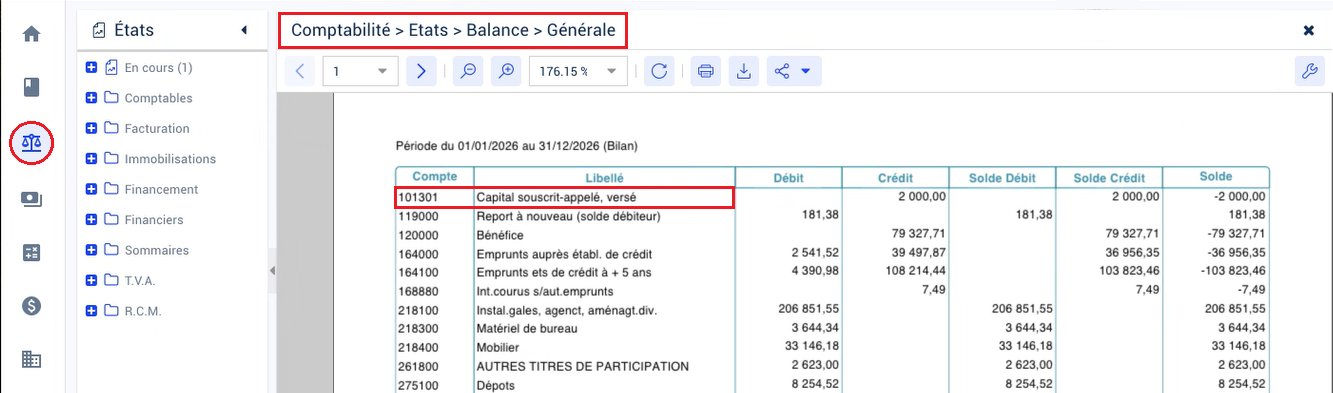
Task: Select the En cours (1) item
Action: click(x=158, y=68)
